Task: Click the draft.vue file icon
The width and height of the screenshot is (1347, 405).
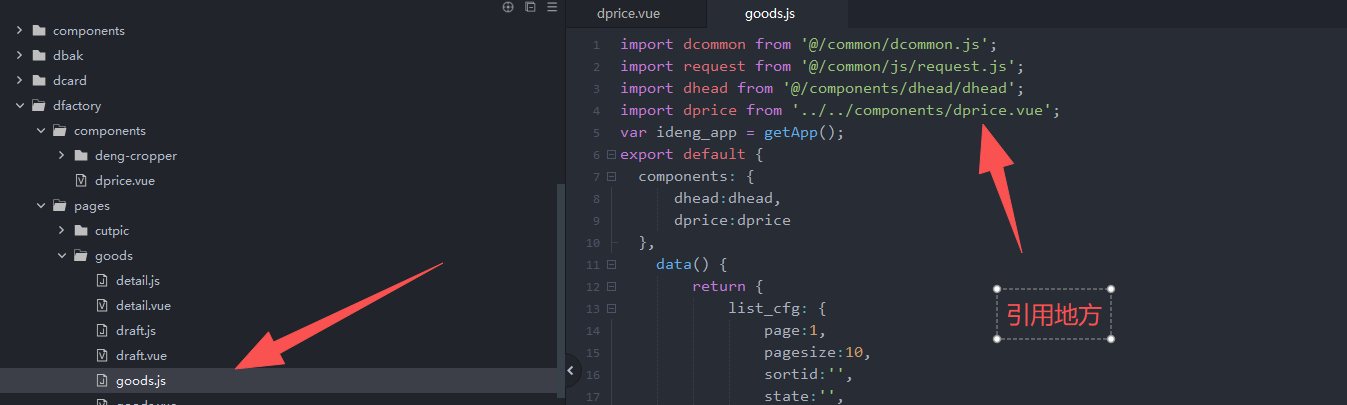Action: point(101,356)
